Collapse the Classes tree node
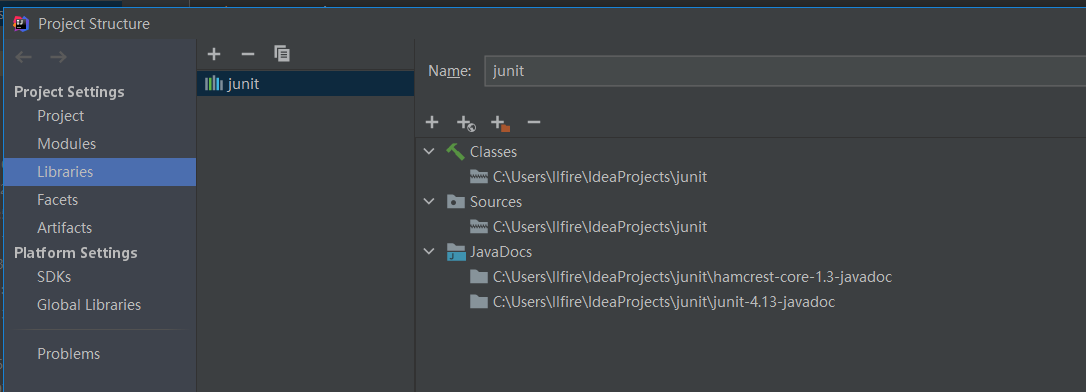This screenshot has width=1086, height=392. (x=429, y=152)
